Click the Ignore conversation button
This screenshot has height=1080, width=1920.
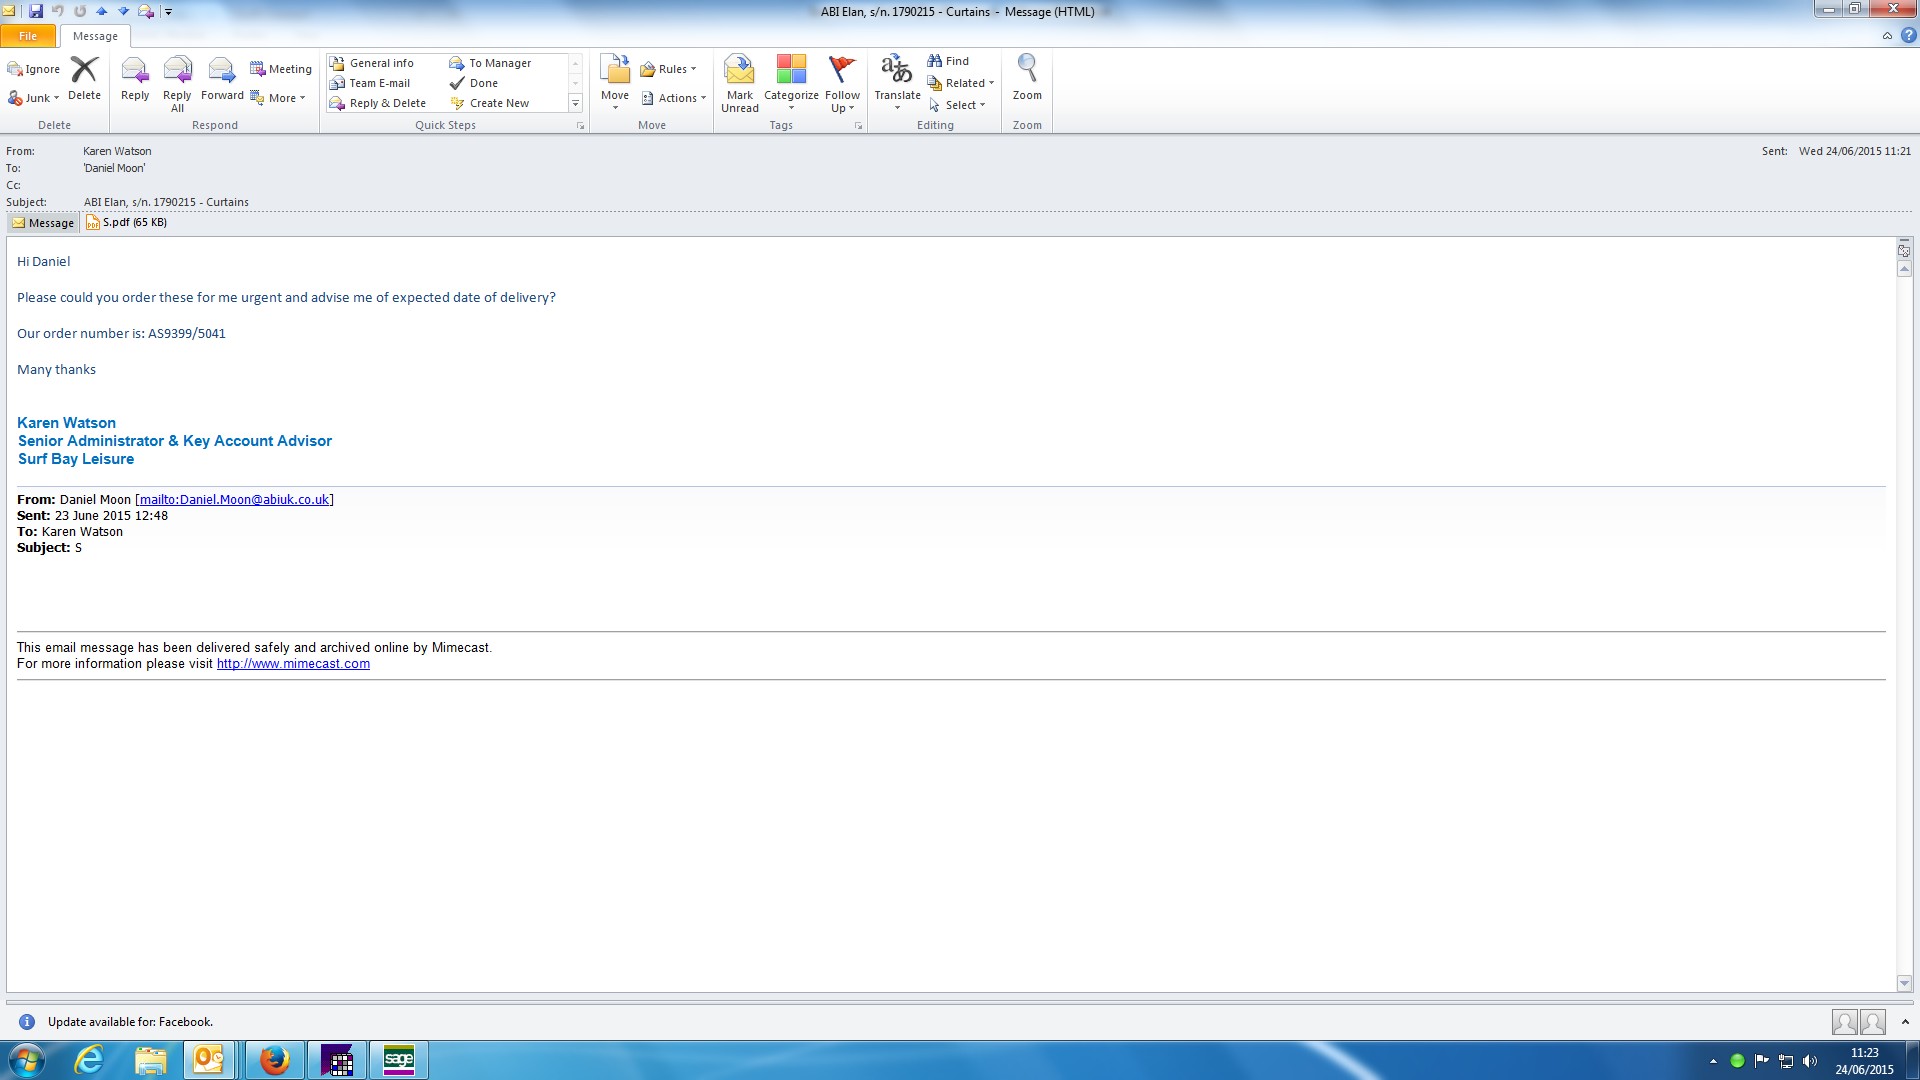tap(34, 69)
